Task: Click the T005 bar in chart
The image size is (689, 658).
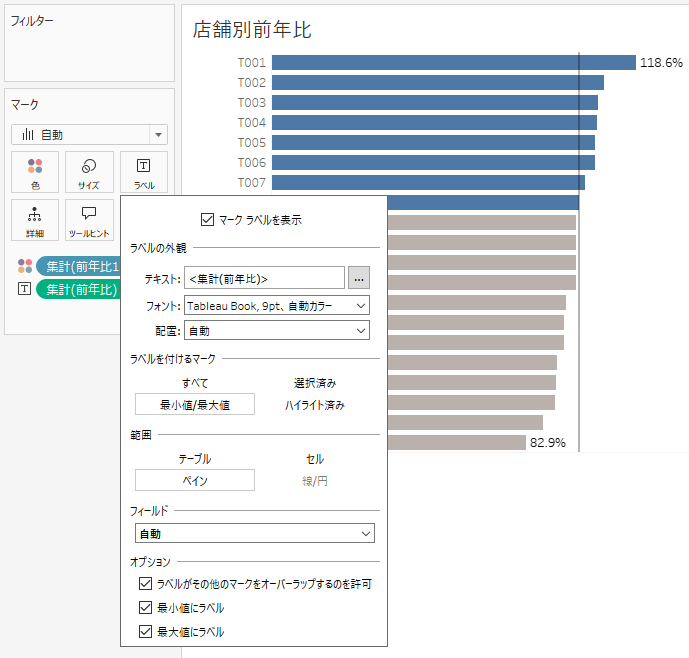Action: tap(433, 142)
